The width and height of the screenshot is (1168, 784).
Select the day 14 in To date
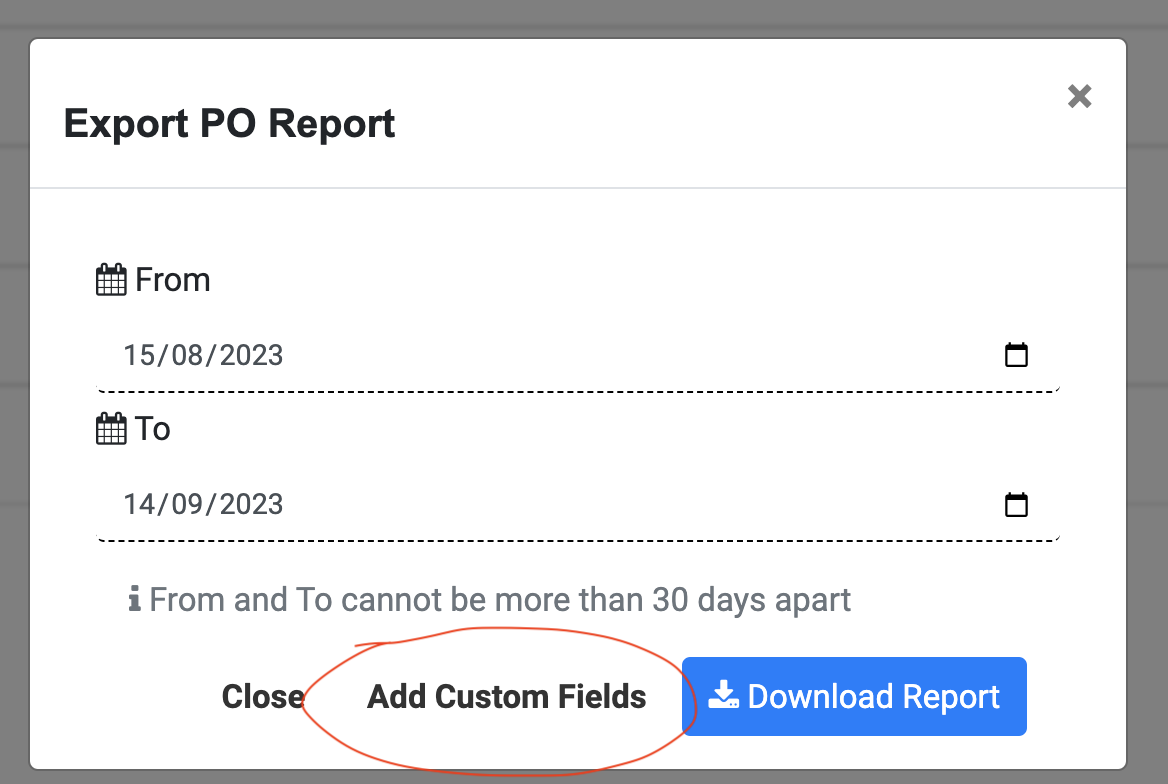coord(139,504)
